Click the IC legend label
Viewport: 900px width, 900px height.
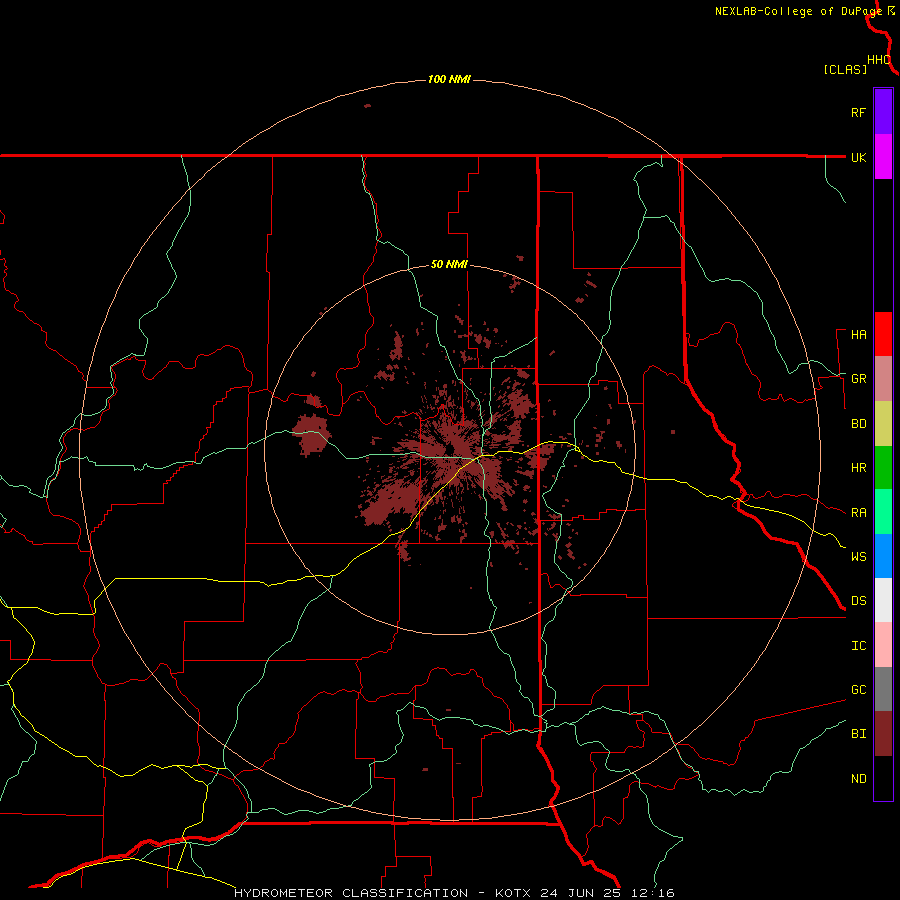pos(858,646)
